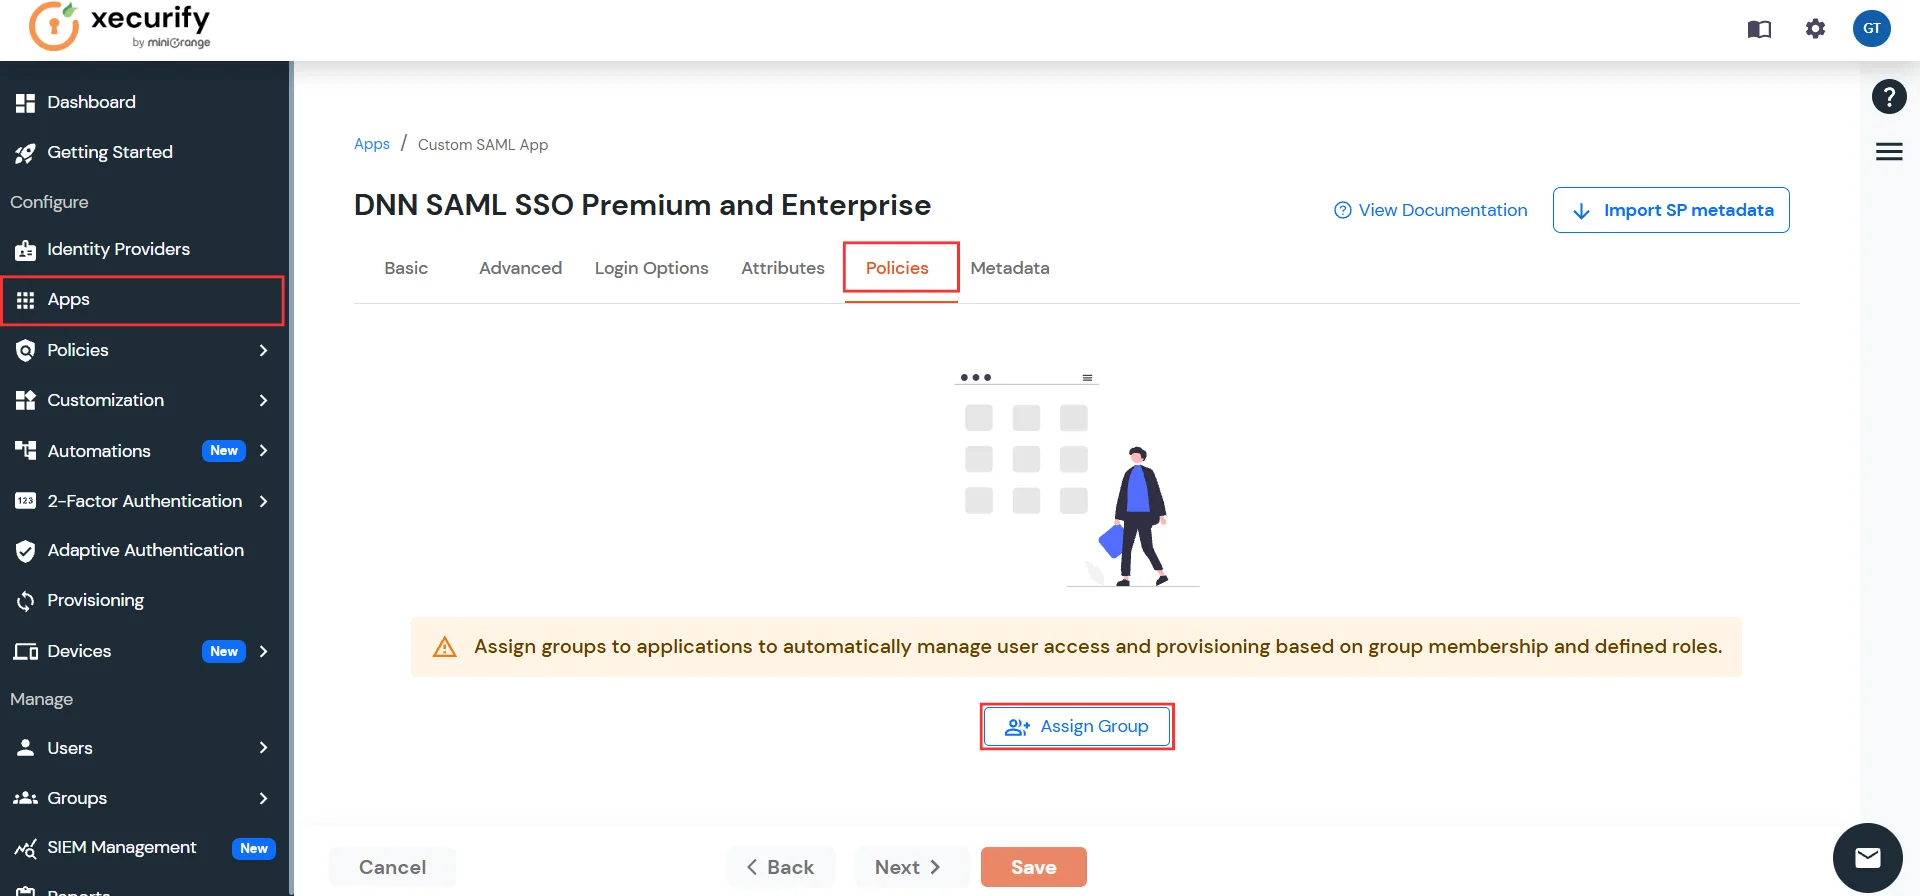
Task: Click the View Documentation help circle icon
Action: coord(1343,210)
